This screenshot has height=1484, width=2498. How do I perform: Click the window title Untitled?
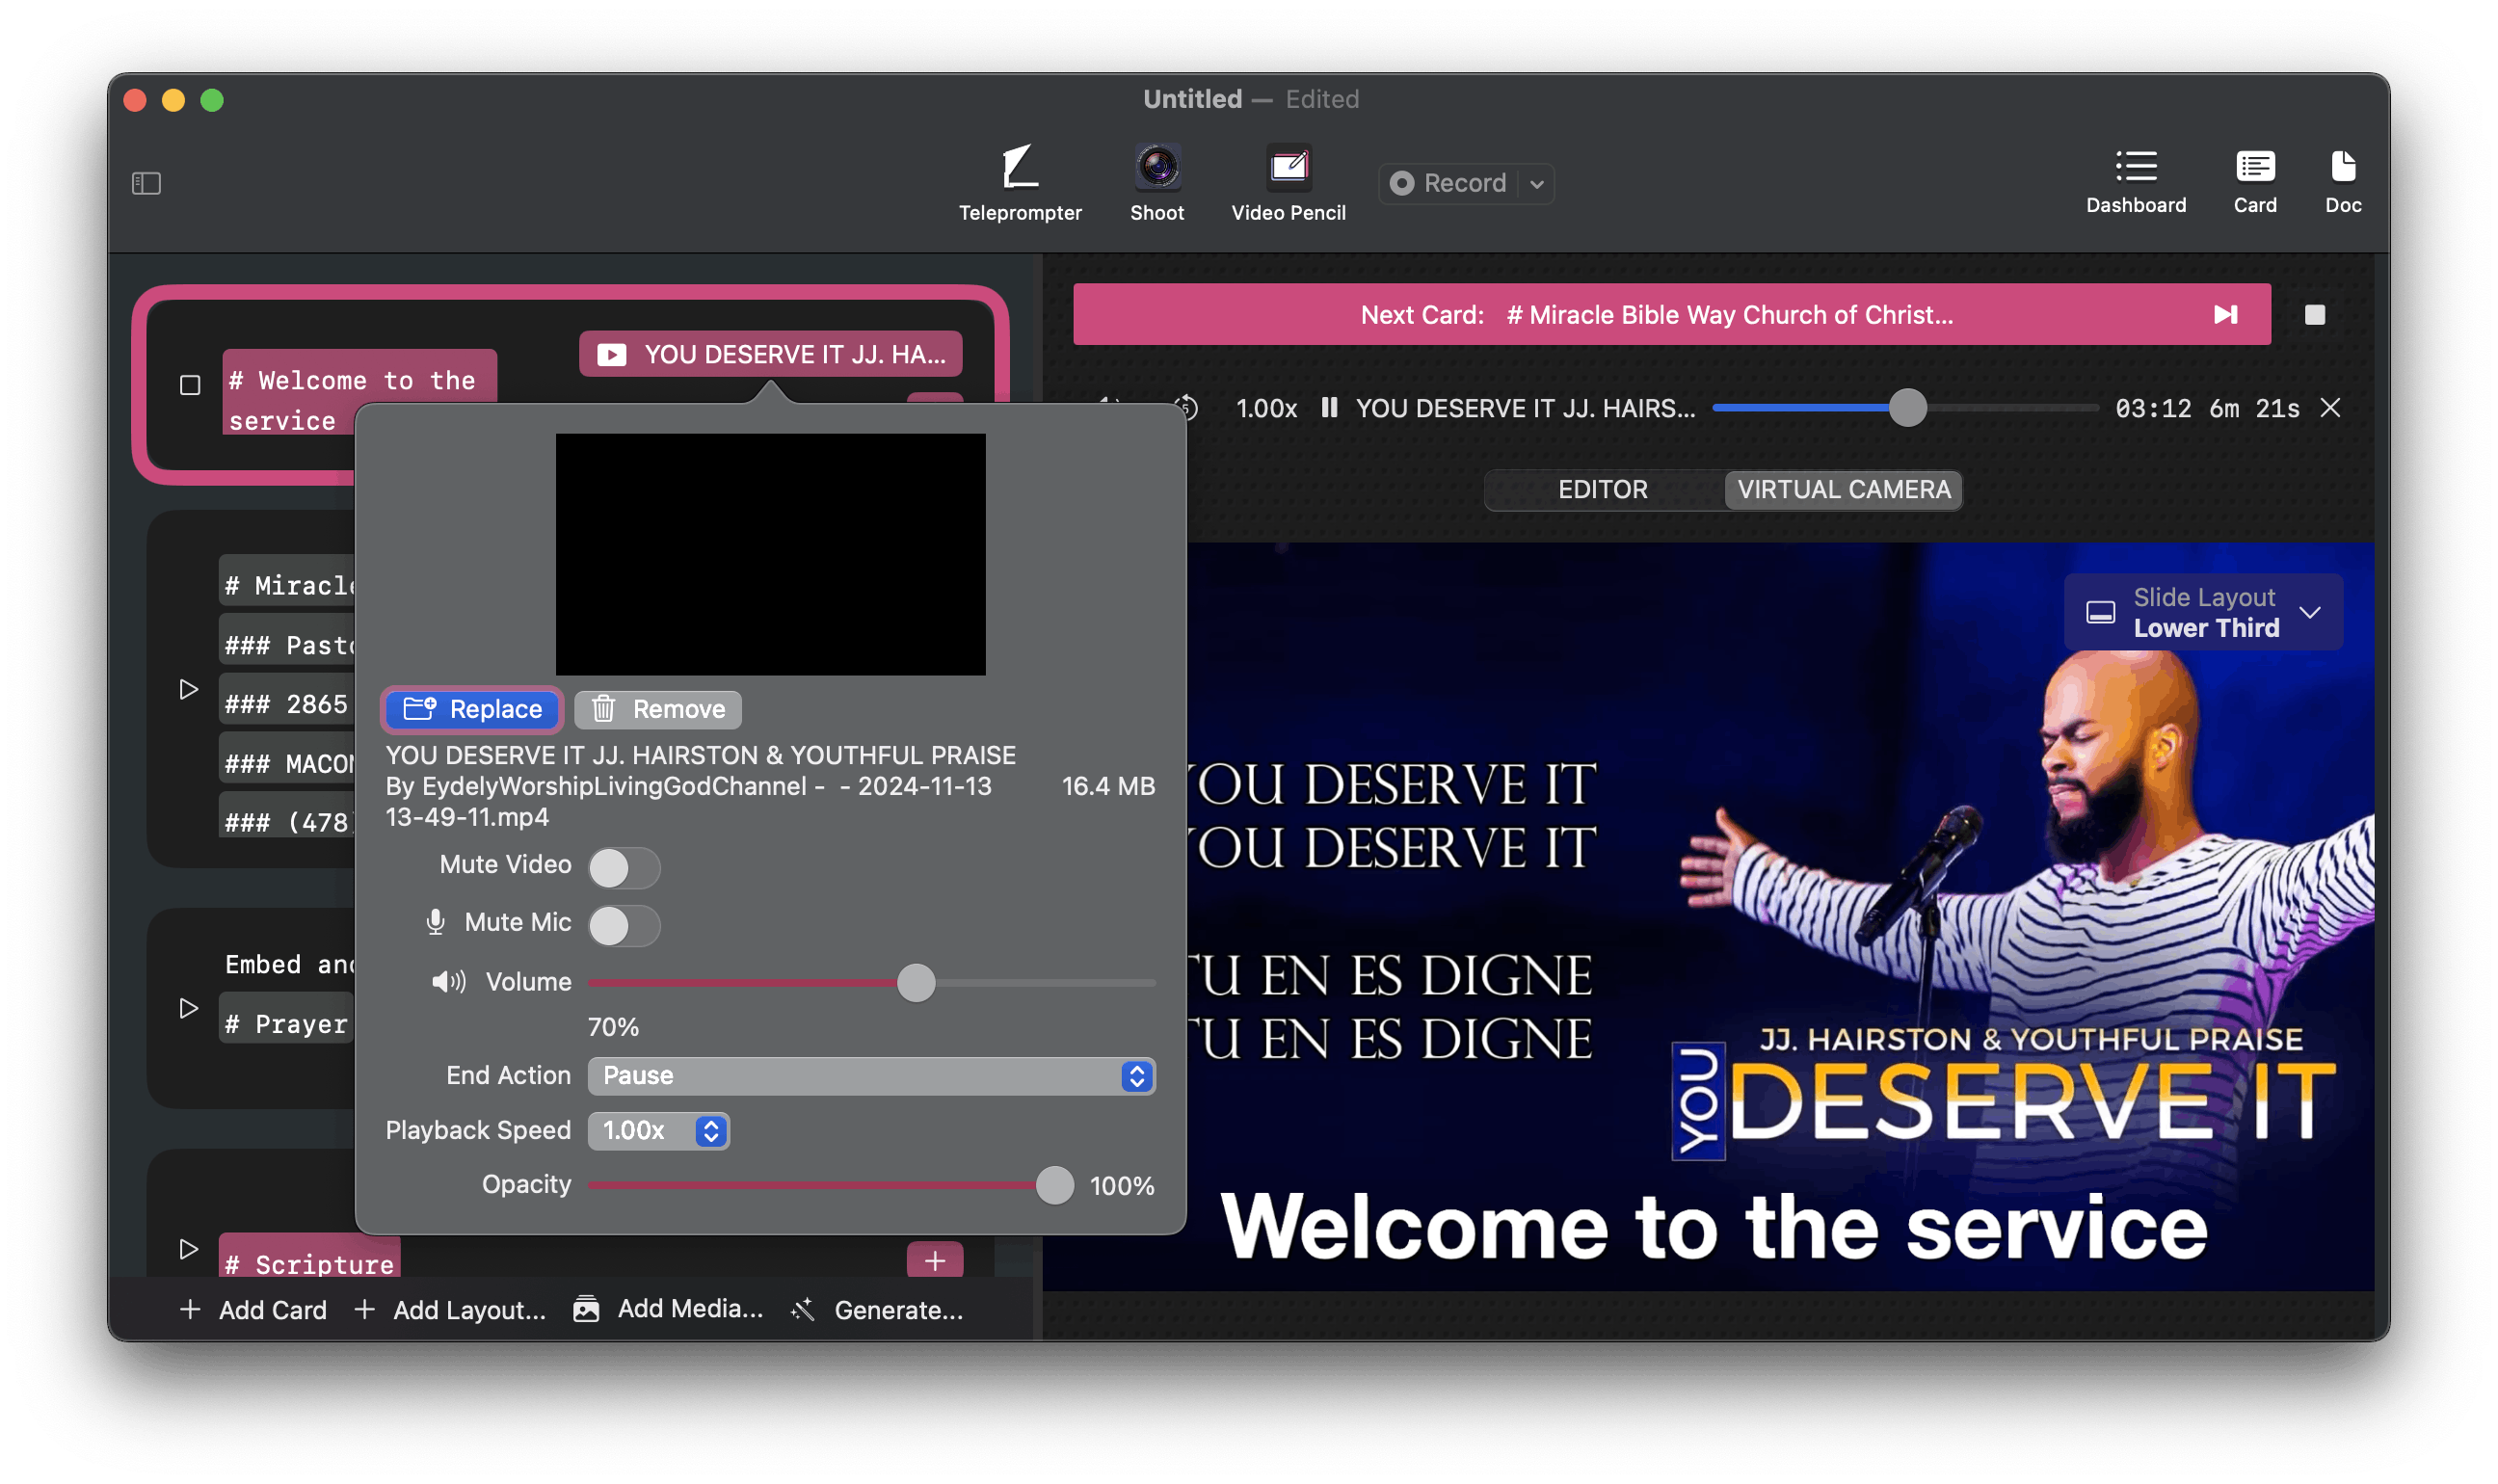point(1192,99)
